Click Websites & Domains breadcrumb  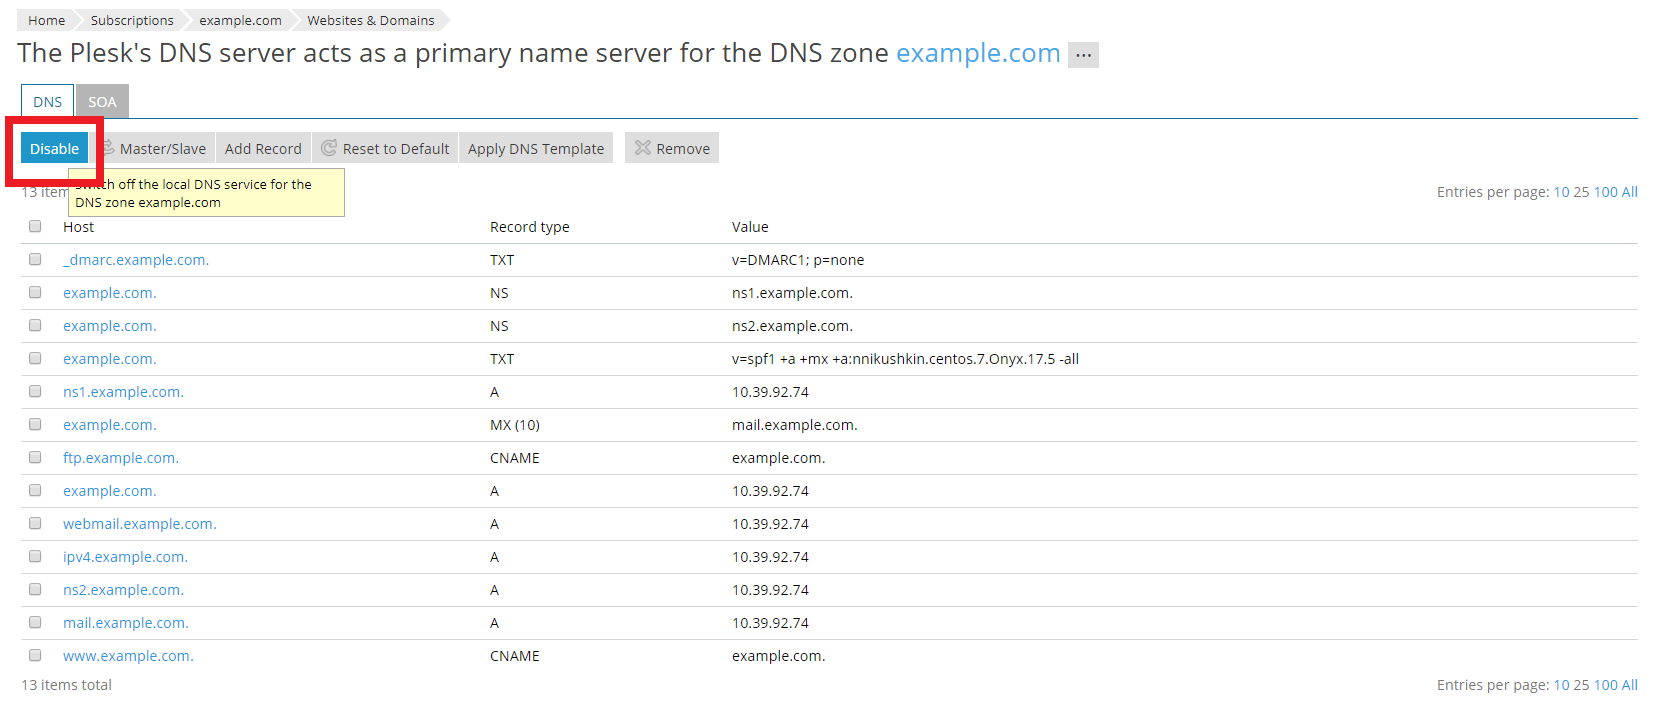click(370, 20)
